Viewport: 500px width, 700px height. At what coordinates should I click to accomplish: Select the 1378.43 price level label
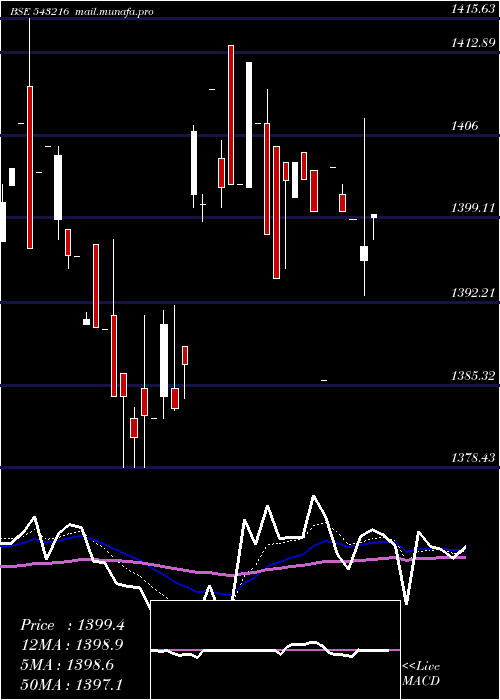(x=473, y=458)
